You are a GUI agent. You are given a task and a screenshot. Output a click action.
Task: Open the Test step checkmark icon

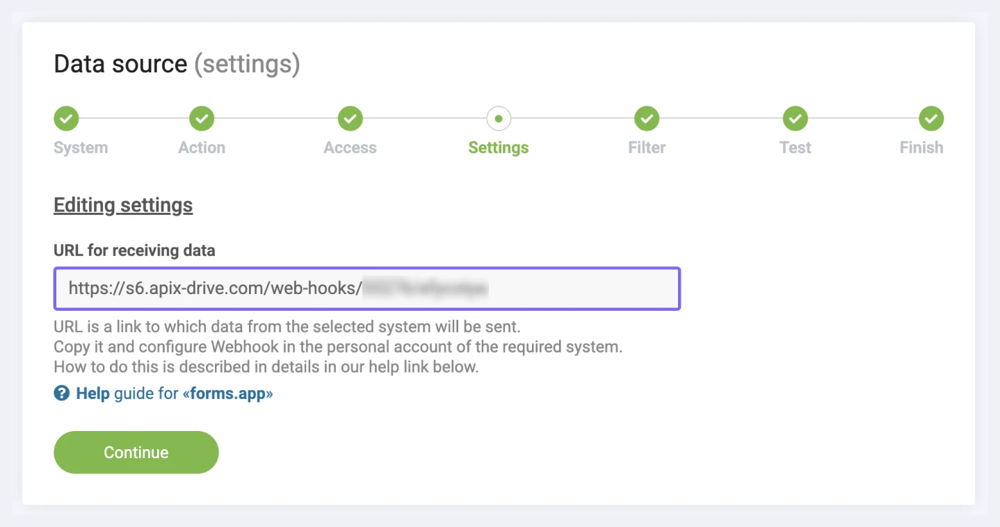point(795,119)
